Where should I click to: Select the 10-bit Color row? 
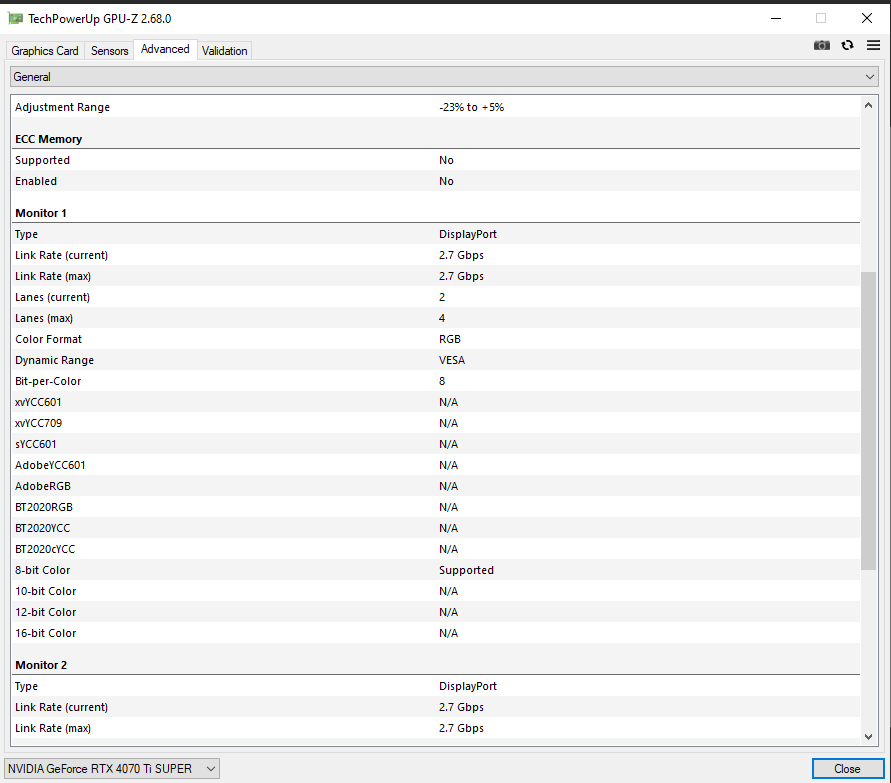click(x=435, y=592)
